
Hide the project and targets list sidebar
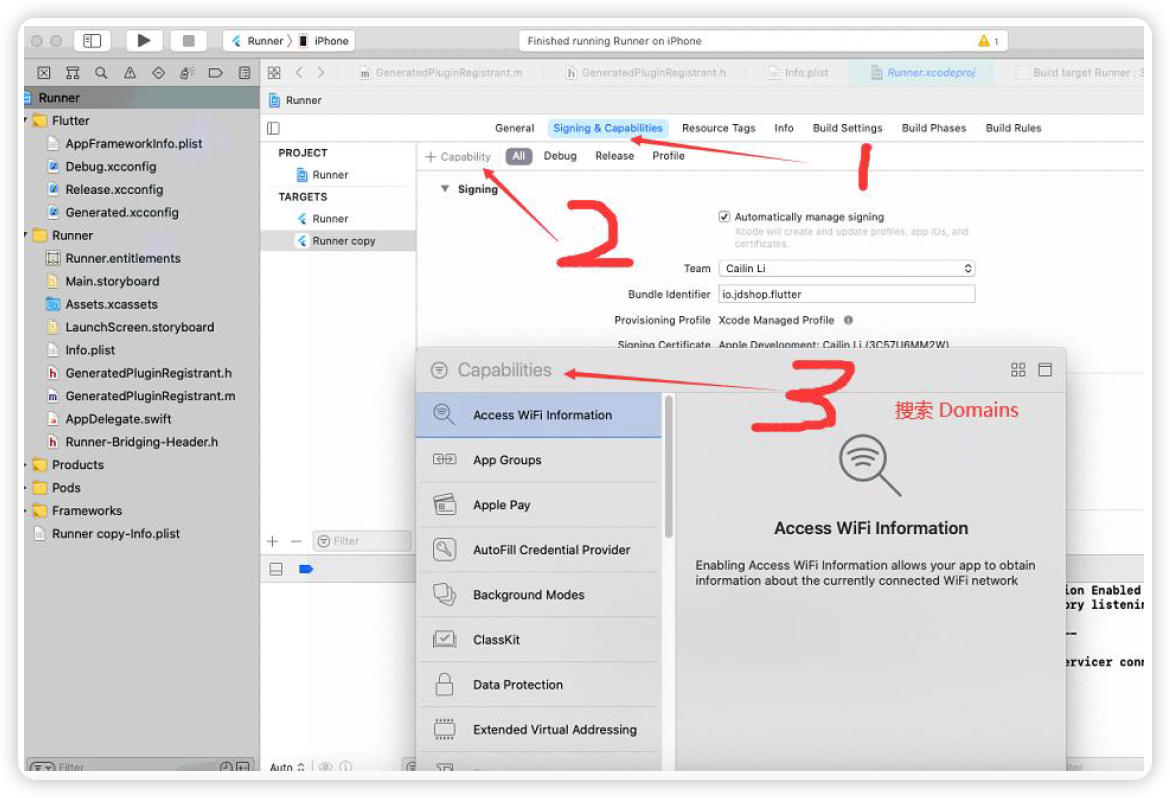pos(273,128)
